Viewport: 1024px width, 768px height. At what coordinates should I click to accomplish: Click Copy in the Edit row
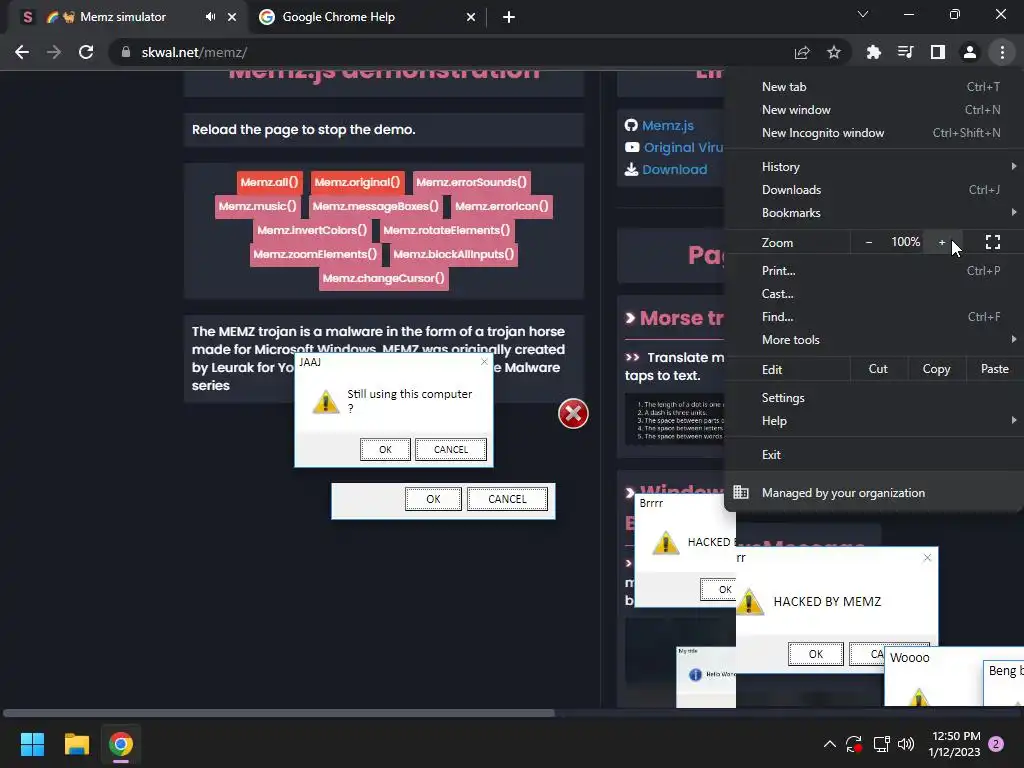pos(936,369)
